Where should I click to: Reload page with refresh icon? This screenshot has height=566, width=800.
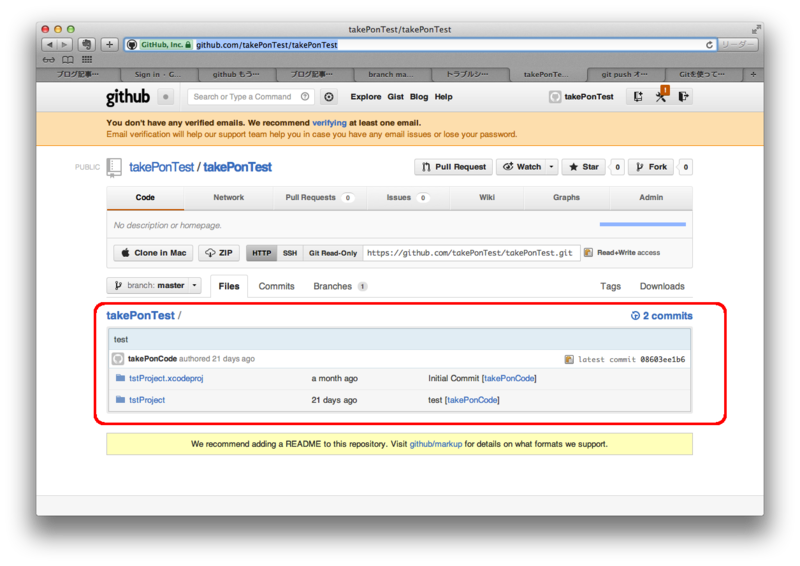pos(709,45)
